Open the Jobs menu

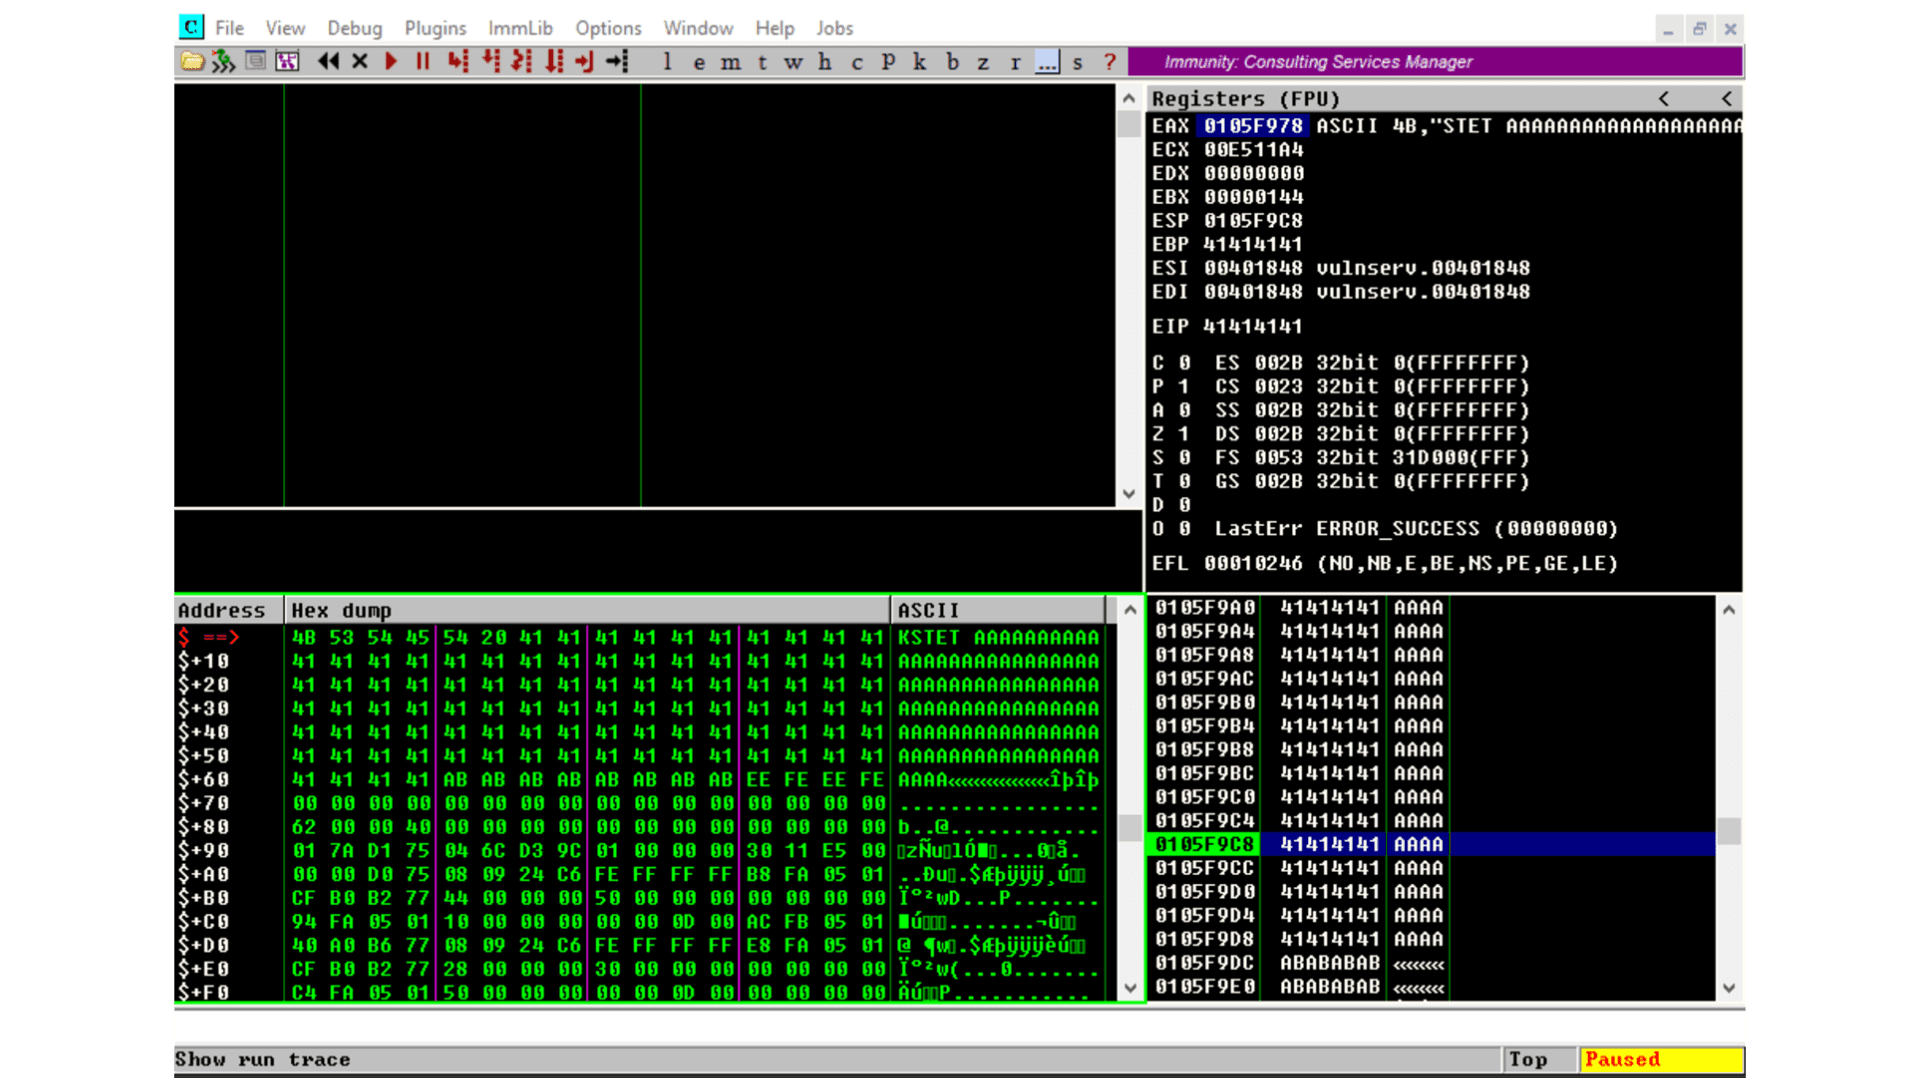pos(834,28)
